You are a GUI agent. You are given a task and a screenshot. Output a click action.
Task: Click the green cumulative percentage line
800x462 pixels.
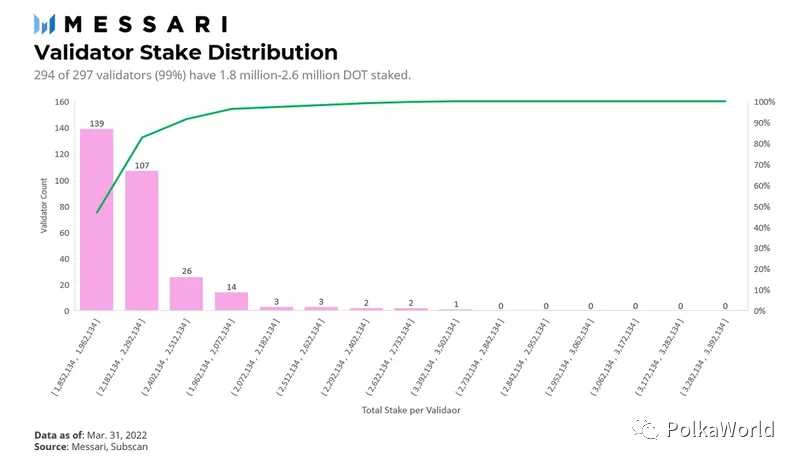tap(411, 102)
